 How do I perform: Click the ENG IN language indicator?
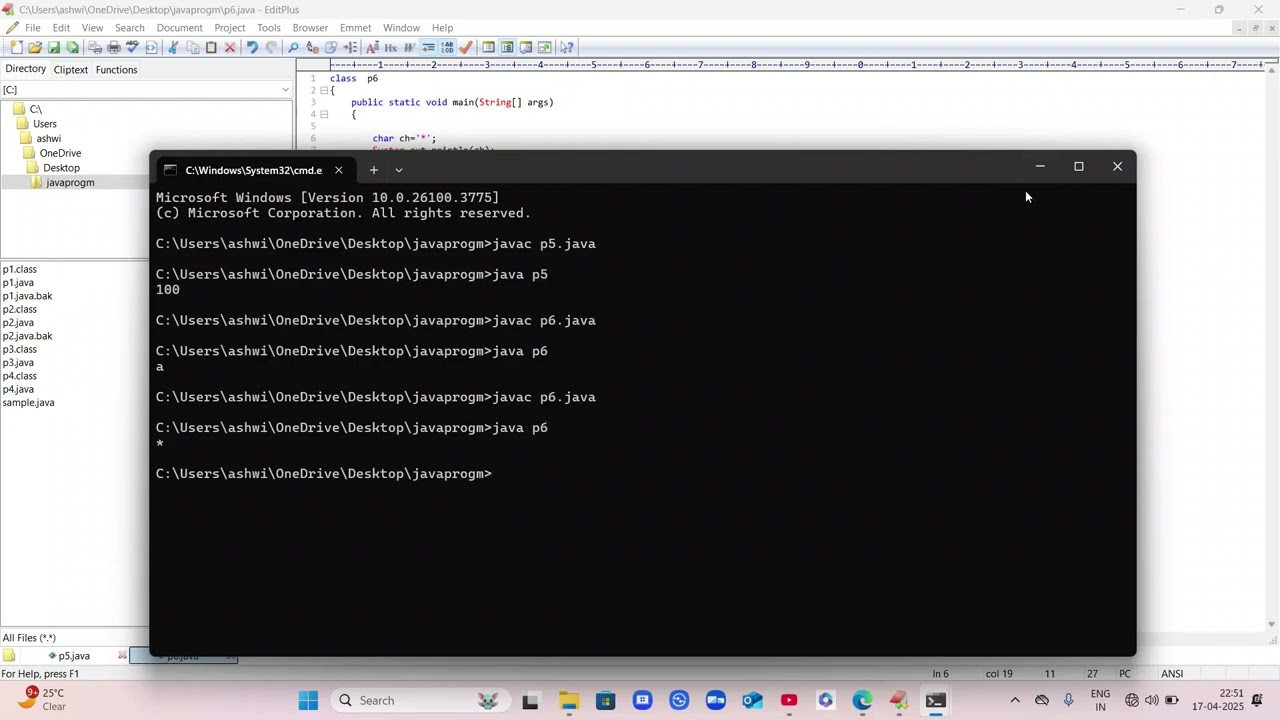(x=1100, y=700)
